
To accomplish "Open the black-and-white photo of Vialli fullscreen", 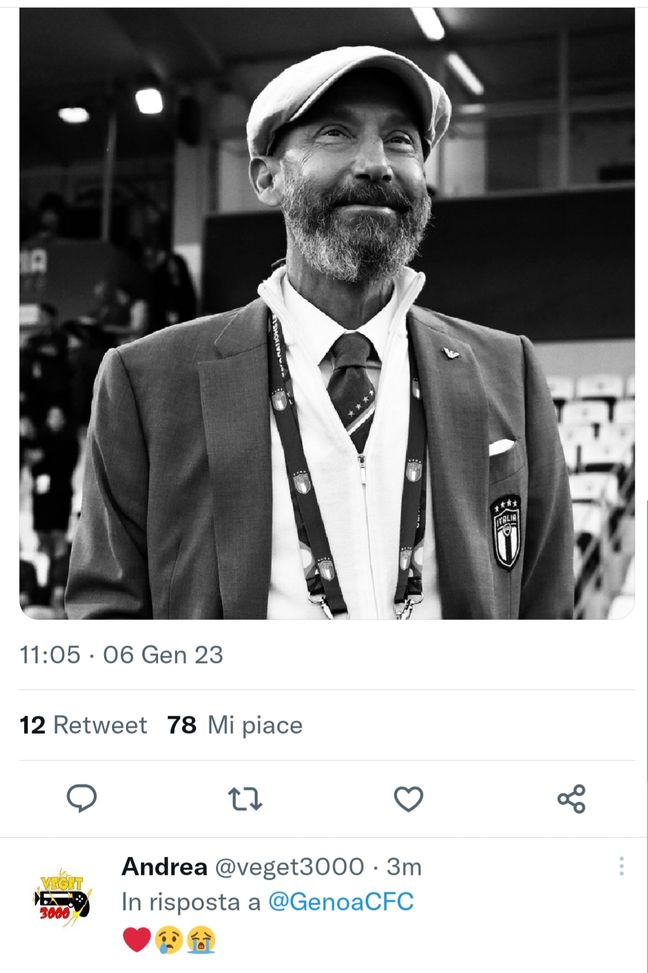I will click(324, 320).
